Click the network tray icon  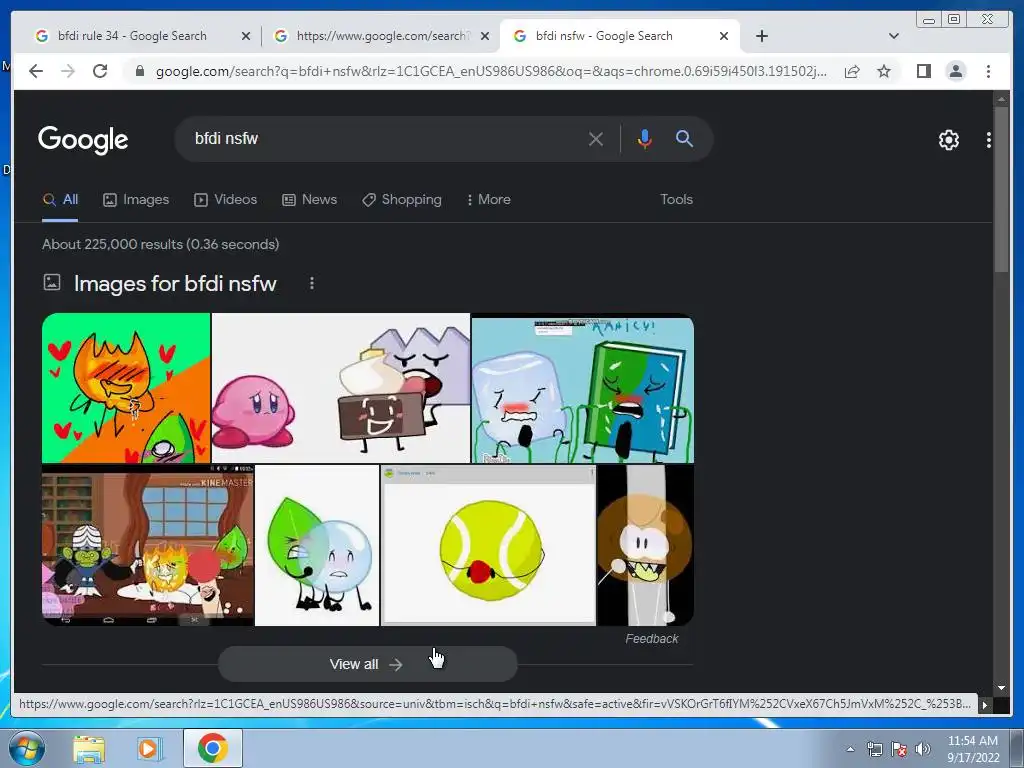tap(874, 749)
